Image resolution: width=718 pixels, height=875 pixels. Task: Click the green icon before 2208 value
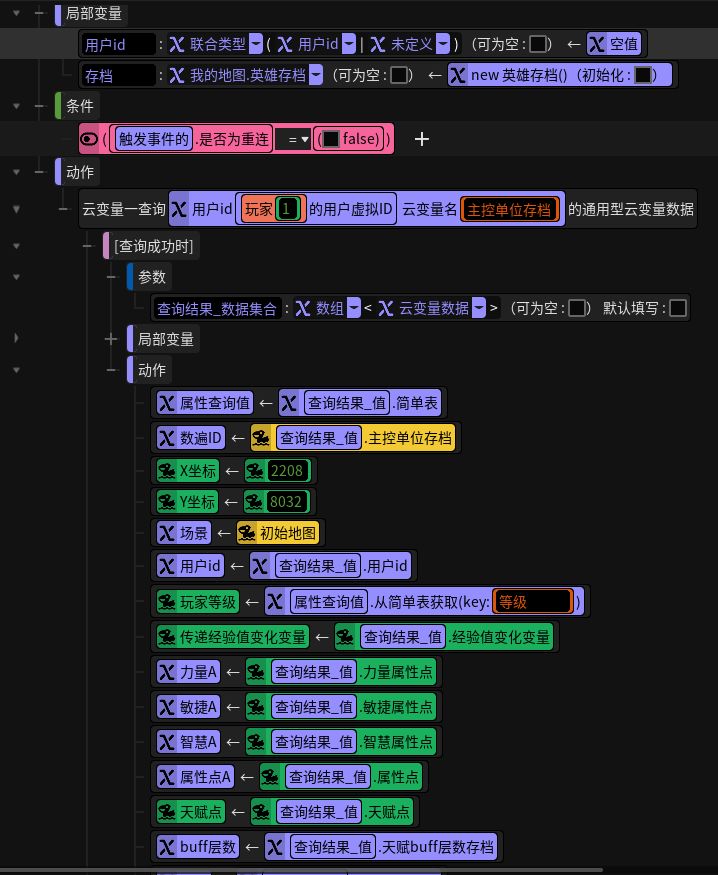click(254, 471)
